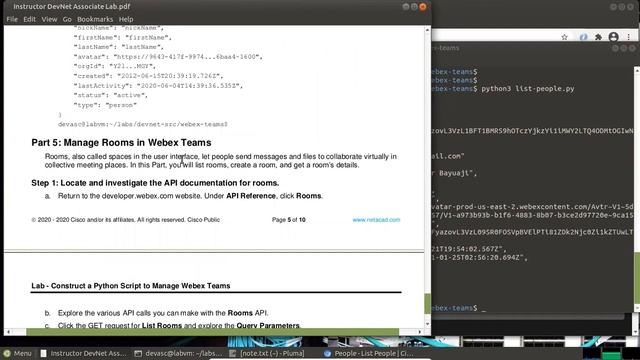Screen dimensions: 640x360
Task: Click the PDF vertical scrollbar thumb
Action: click(x=427, y=303)
